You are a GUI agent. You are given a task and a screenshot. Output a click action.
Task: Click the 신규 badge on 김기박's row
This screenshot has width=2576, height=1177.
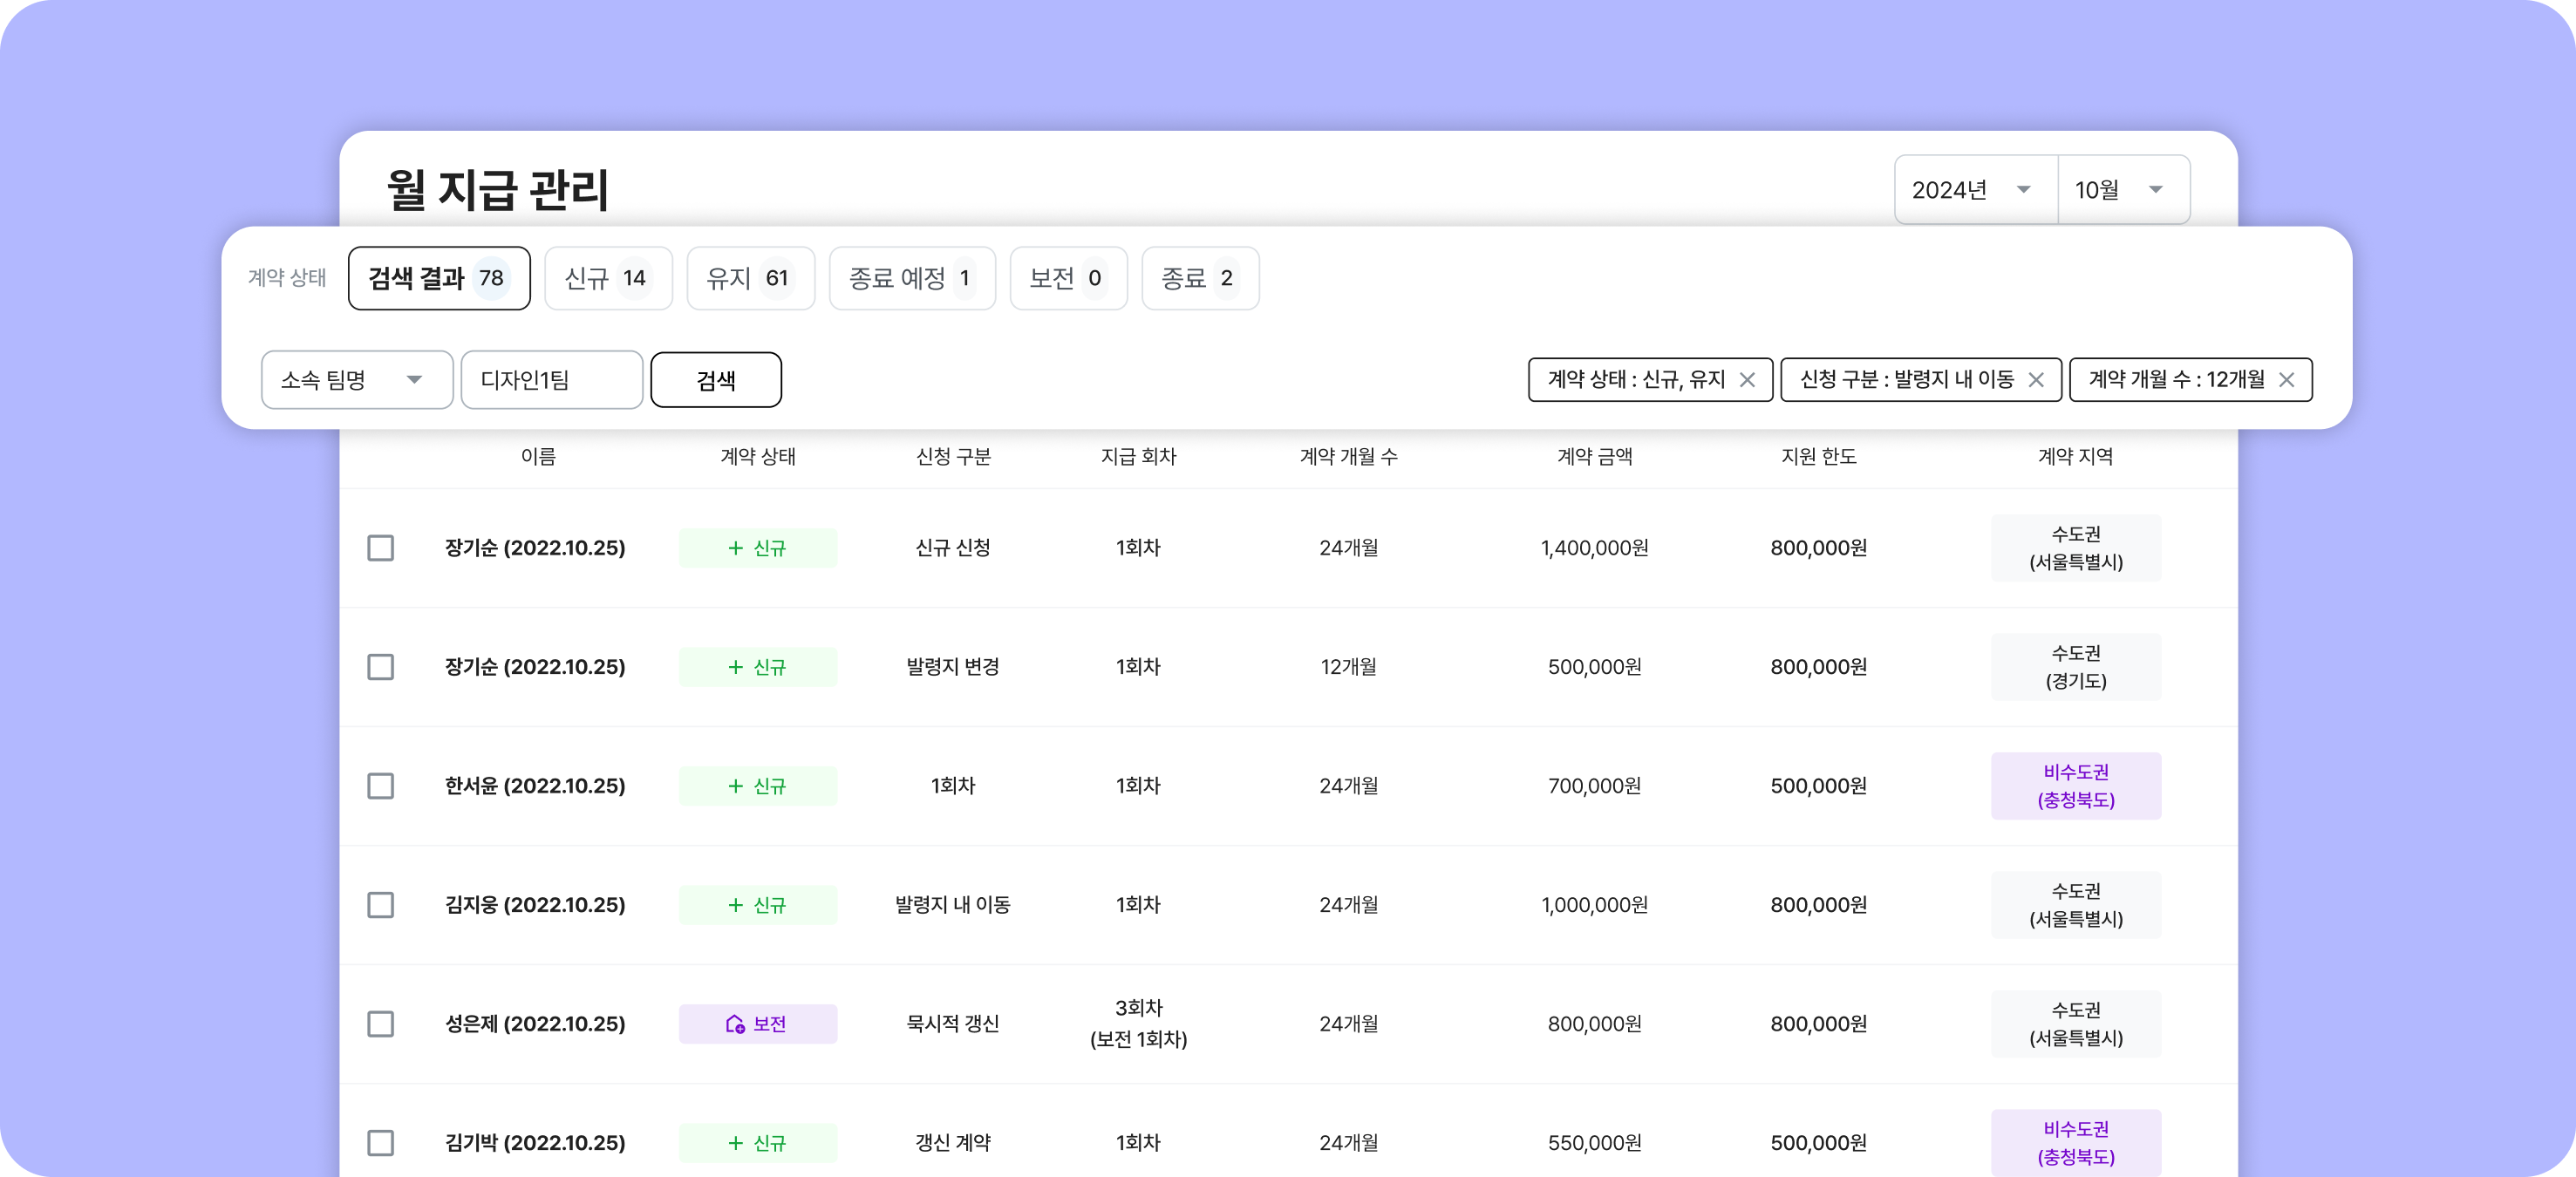coord(757,1143)
